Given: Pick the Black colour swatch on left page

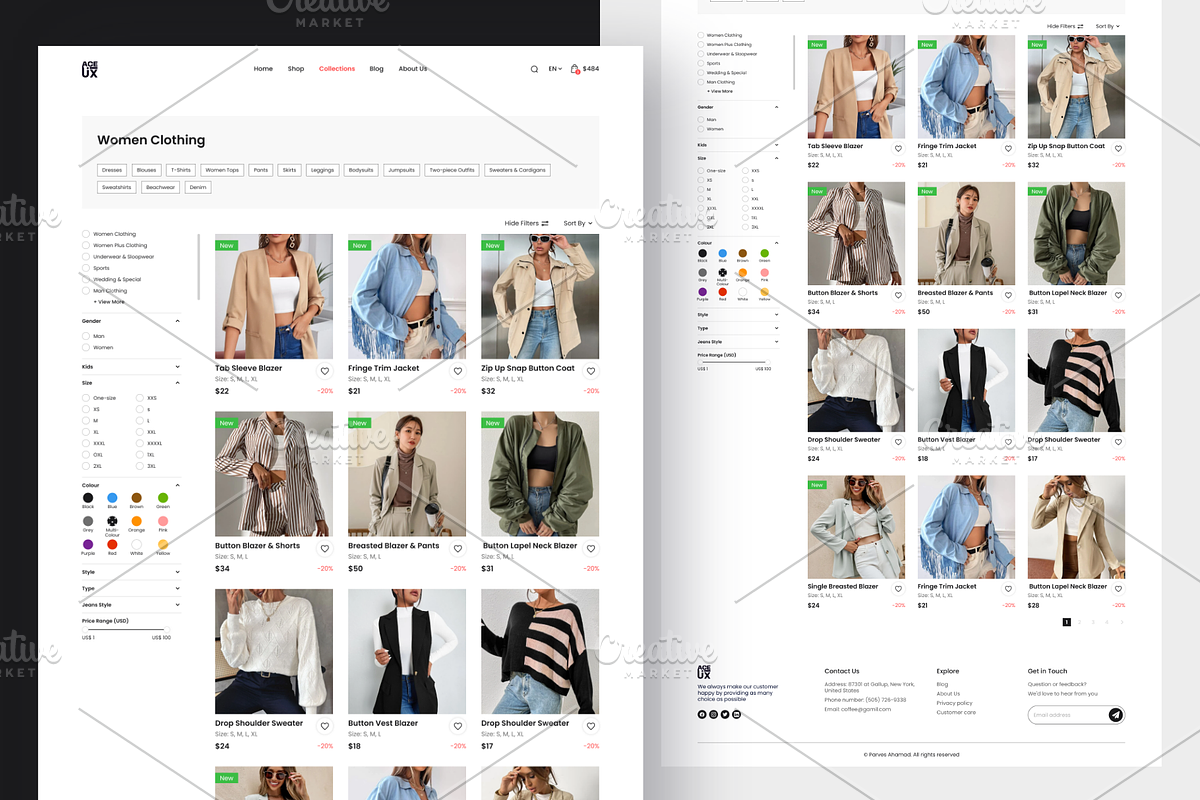Looking at the screenshot, I should coord(88,498).
